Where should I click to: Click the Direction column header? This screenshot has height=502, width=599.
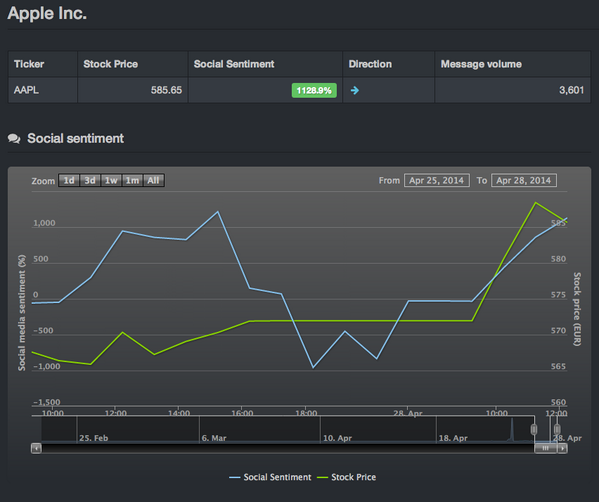(389, 64)
